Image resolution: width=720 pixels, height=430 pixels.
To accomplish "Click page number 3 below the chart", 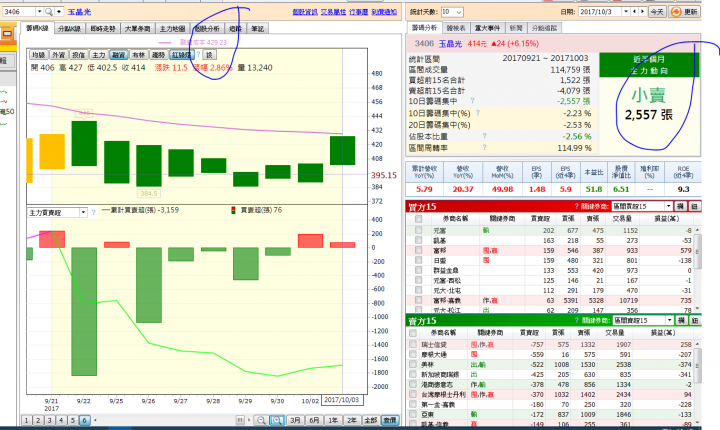I will click(x=50, y=420).
